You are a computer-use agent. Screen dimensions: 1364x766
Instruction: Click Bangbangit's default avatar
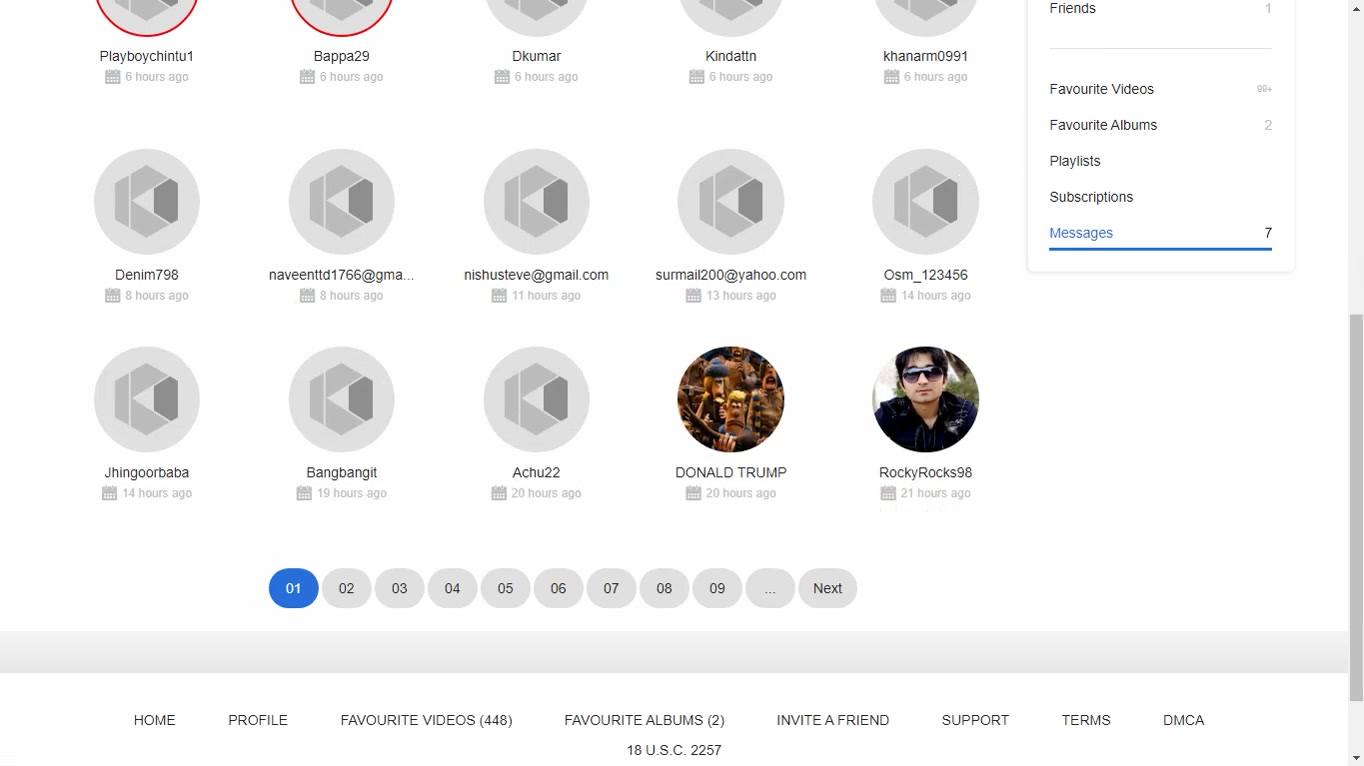coord(341,400)
